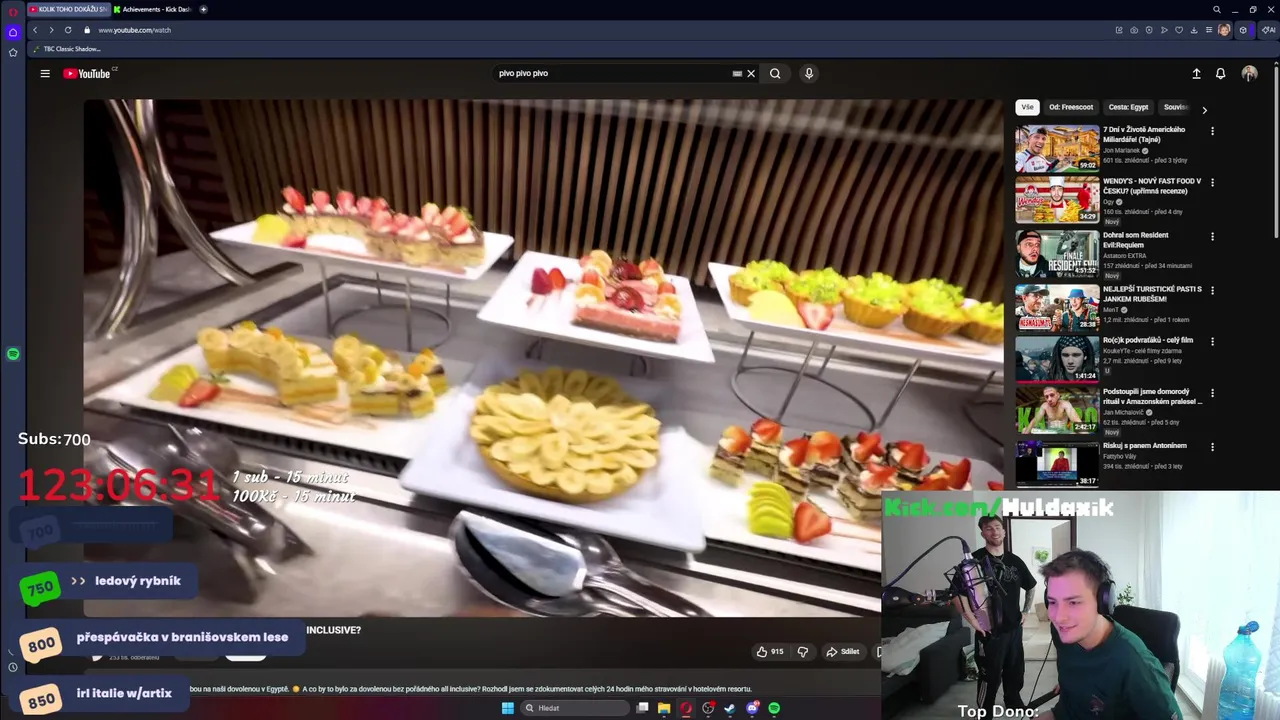Open Opera sidebar bookmarks star icon
Image resolution: width=1280 pixels, height=720 pixels.
(13, 52)
